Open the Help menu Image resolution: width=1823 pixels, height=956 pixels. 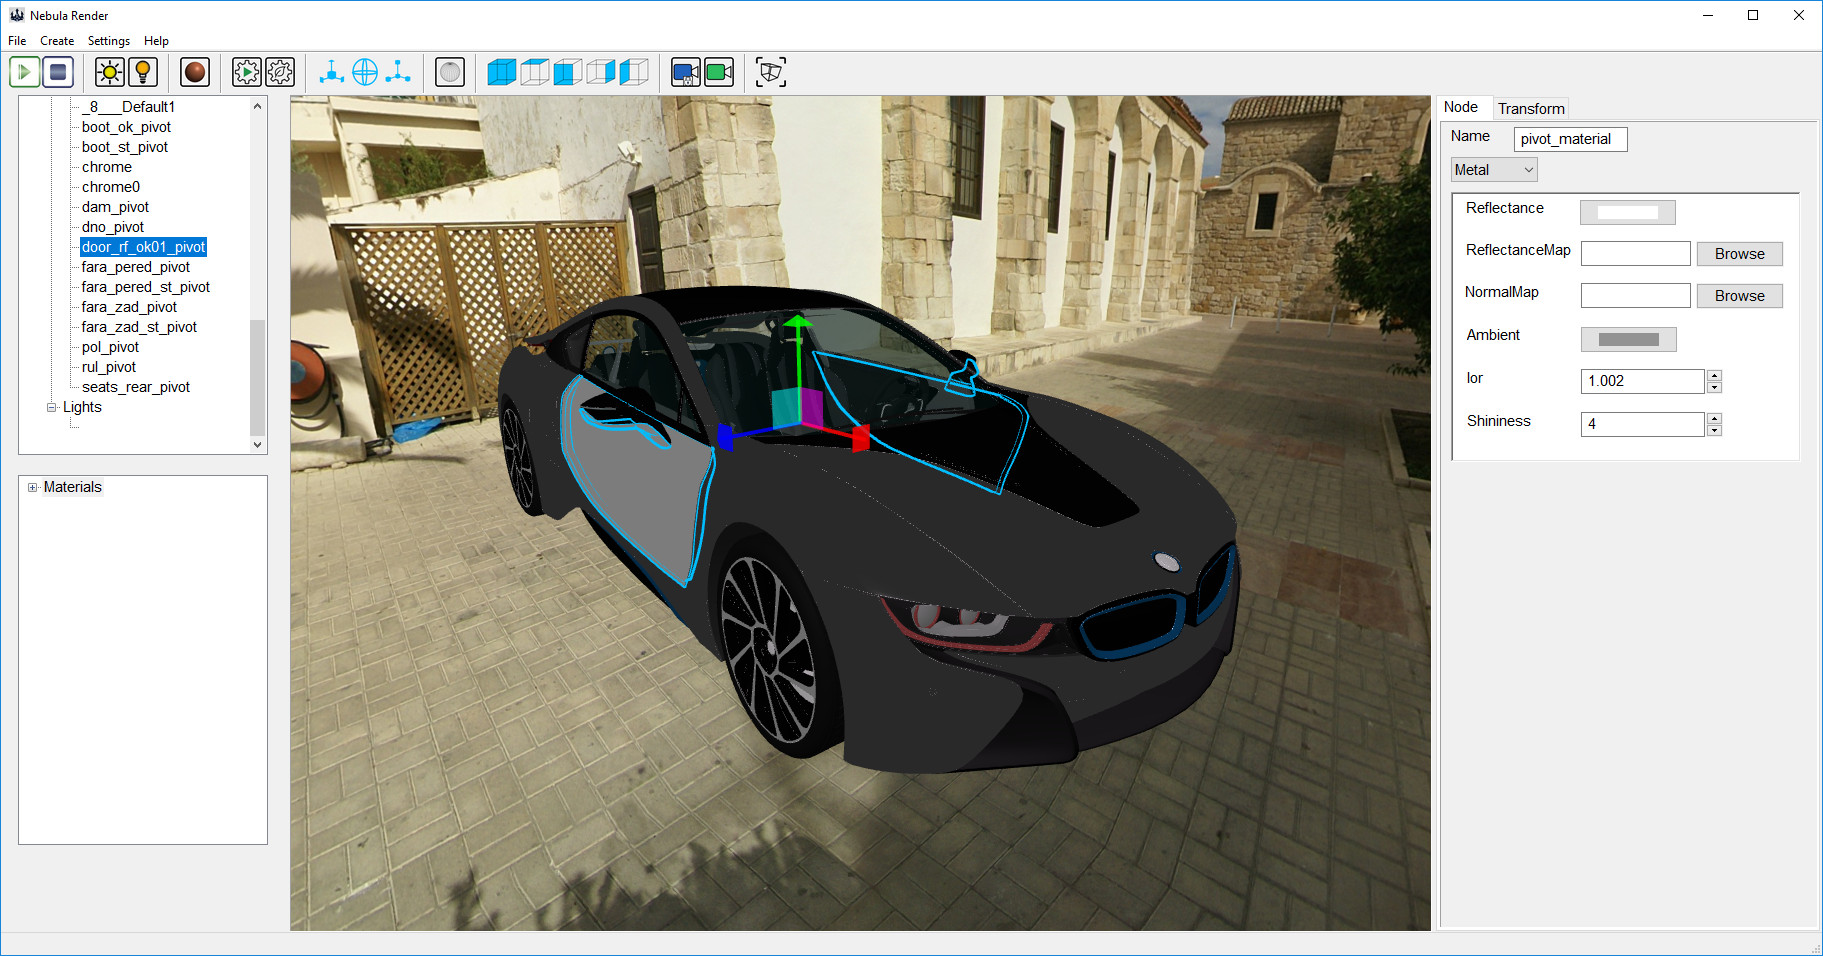pyautogui.click(x=156, y=41)
